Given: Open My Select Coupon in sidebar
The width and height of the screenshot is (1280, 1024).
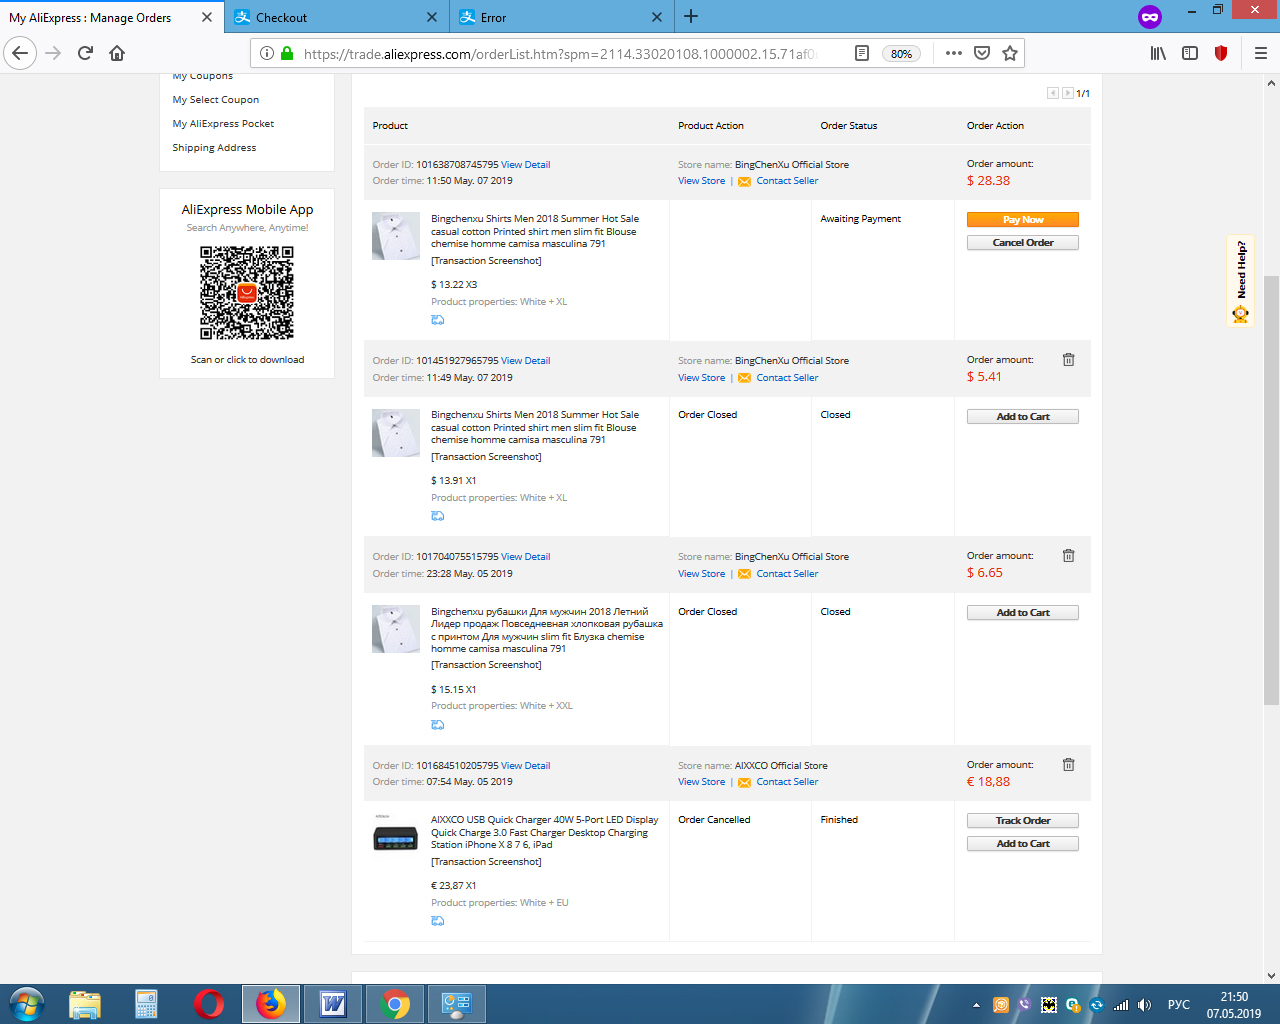Looking at the screenshot, I should 216,100.
